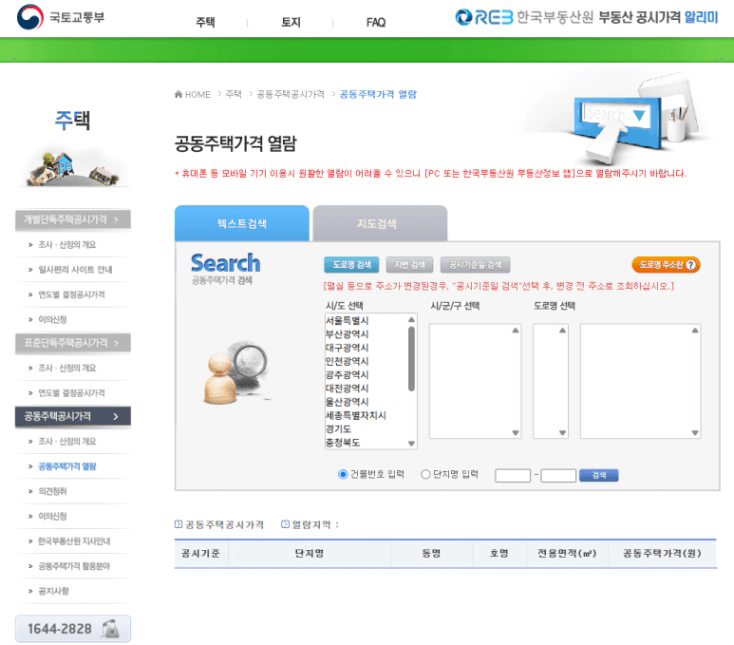Select 광주광역시 in the 시/도 list
734x645 pixels.
point(347,375)
